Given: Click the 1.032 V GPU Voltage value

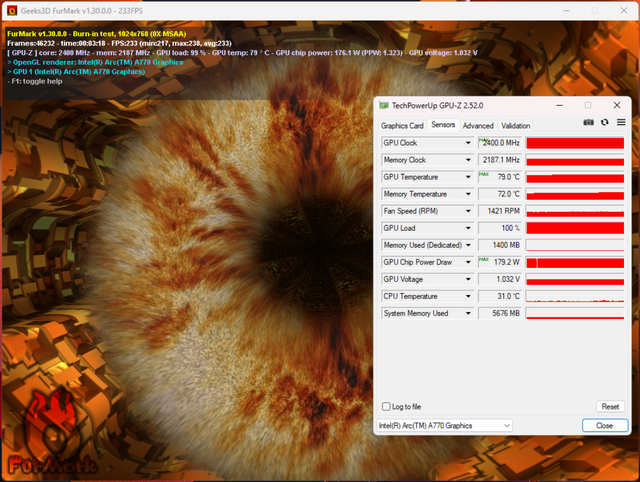Looking at the screenshot, I should click(500, 279).
